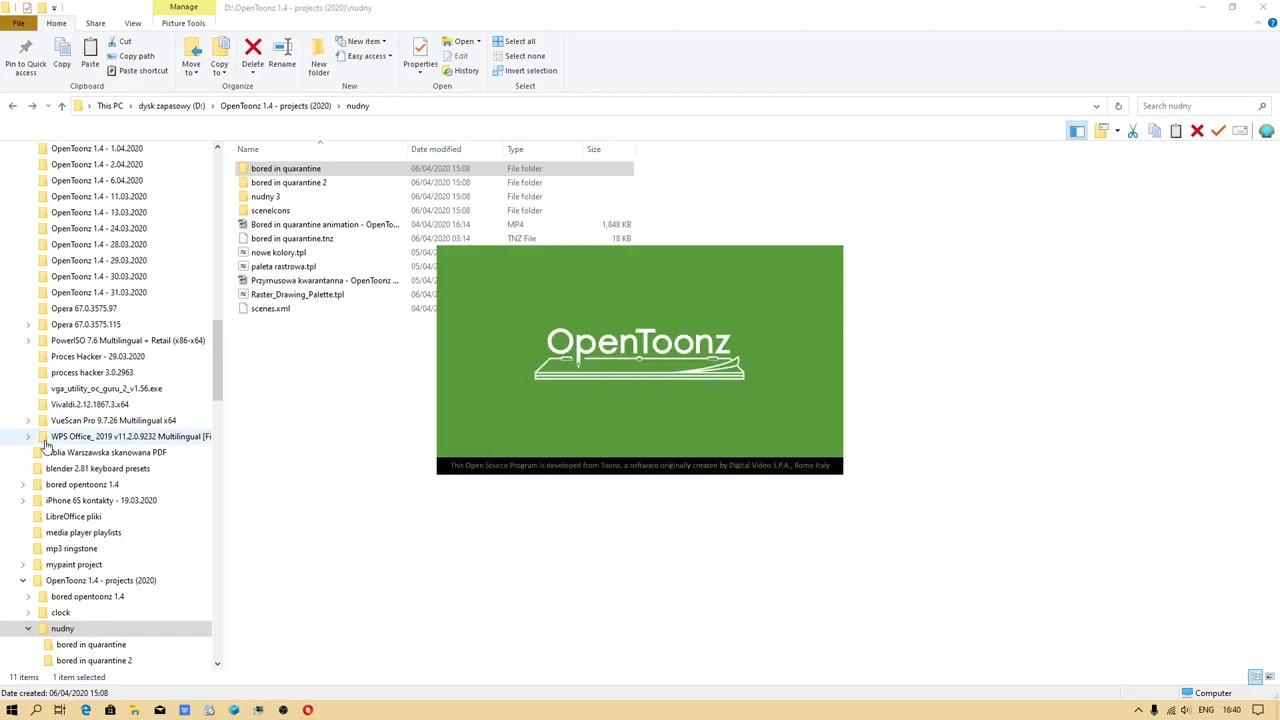The height and width of the screenshot is (720, 1280).
Task: Open the Easy access dropdown
Action: click(364, 56)
